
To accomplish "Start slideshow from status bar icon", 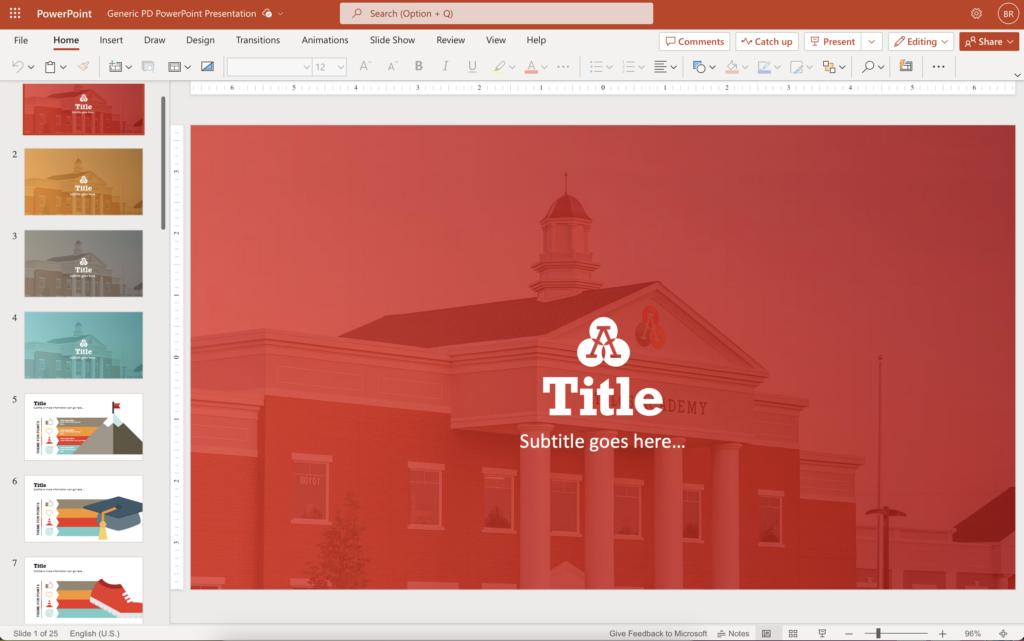I will point(822,633).
